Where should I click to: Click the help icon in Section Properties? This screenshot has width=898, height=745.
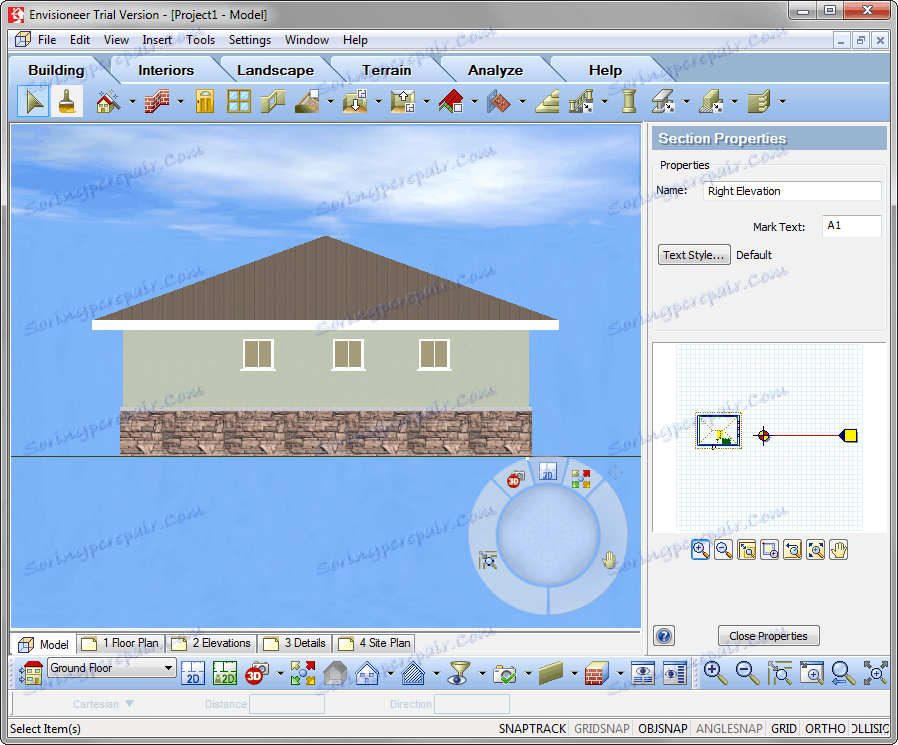(663, 636)
